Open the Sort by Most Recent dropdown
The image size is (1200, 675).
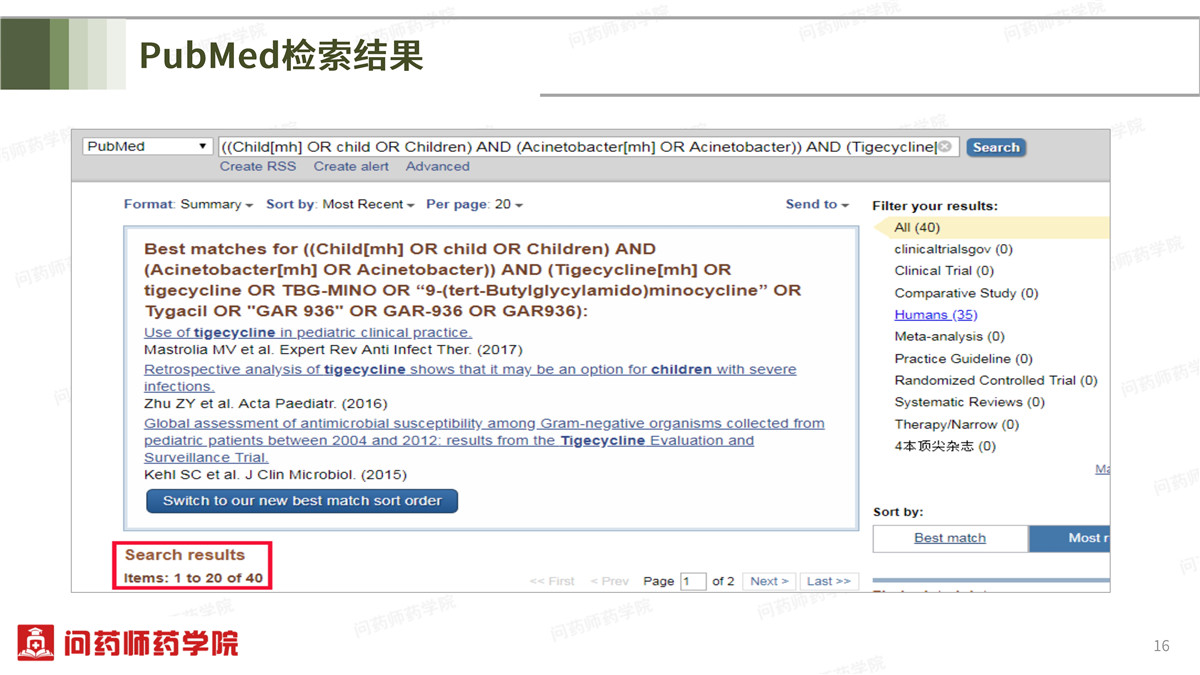pos(340,204)
